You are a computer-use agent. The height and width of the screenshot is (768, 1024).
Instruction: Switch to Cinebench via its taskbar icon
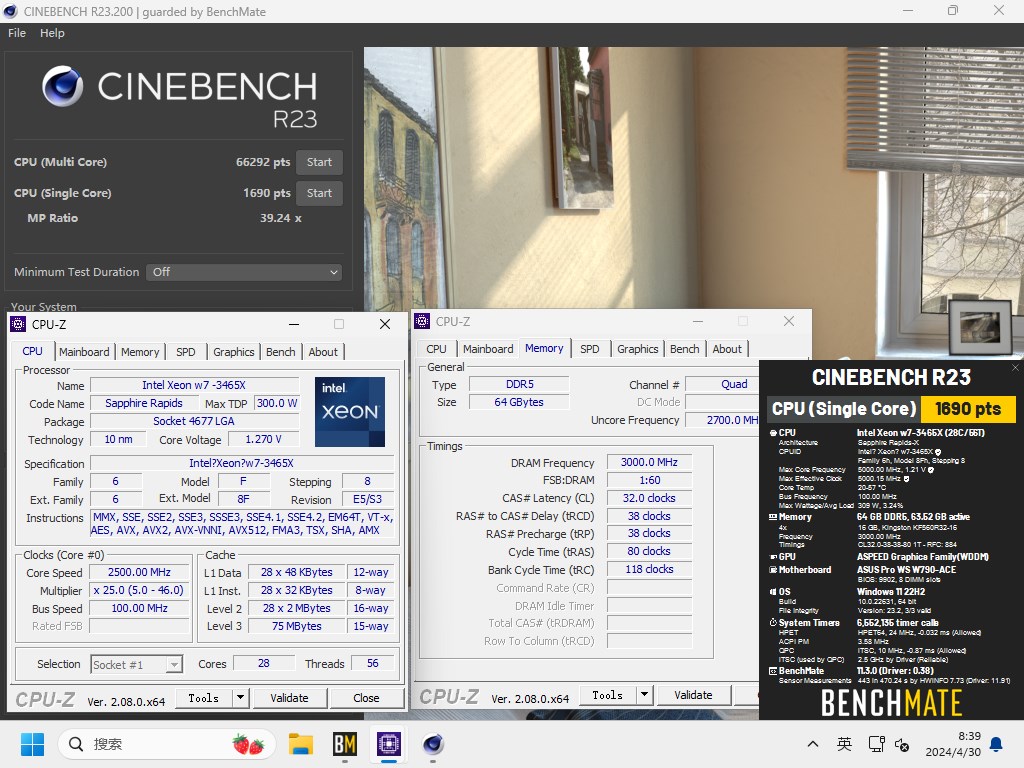coord(432,744)
